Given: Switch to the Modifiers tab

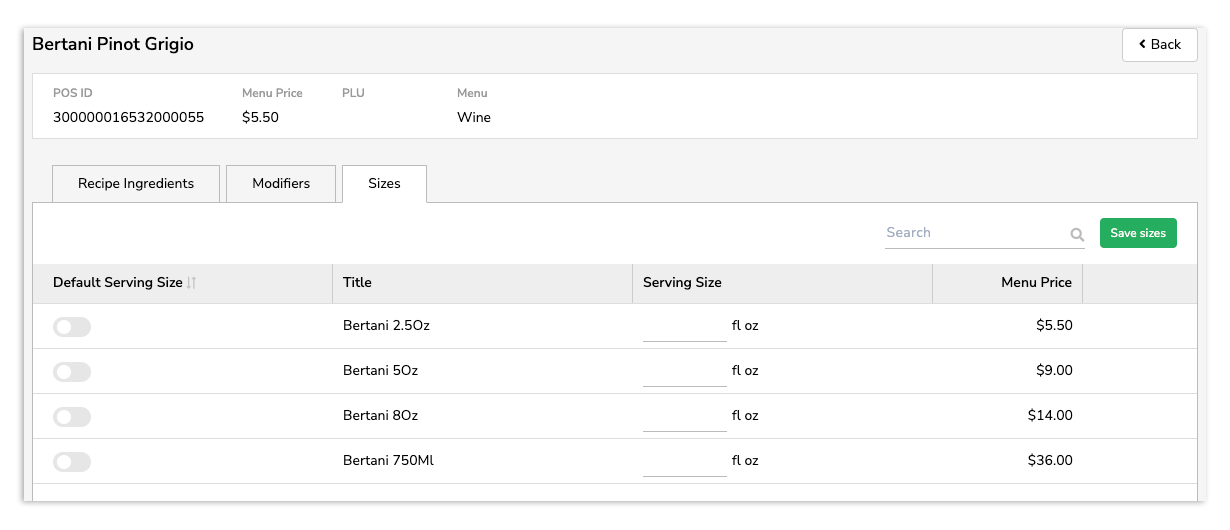Looking at the screenshot, I should [x=281, y=184].
